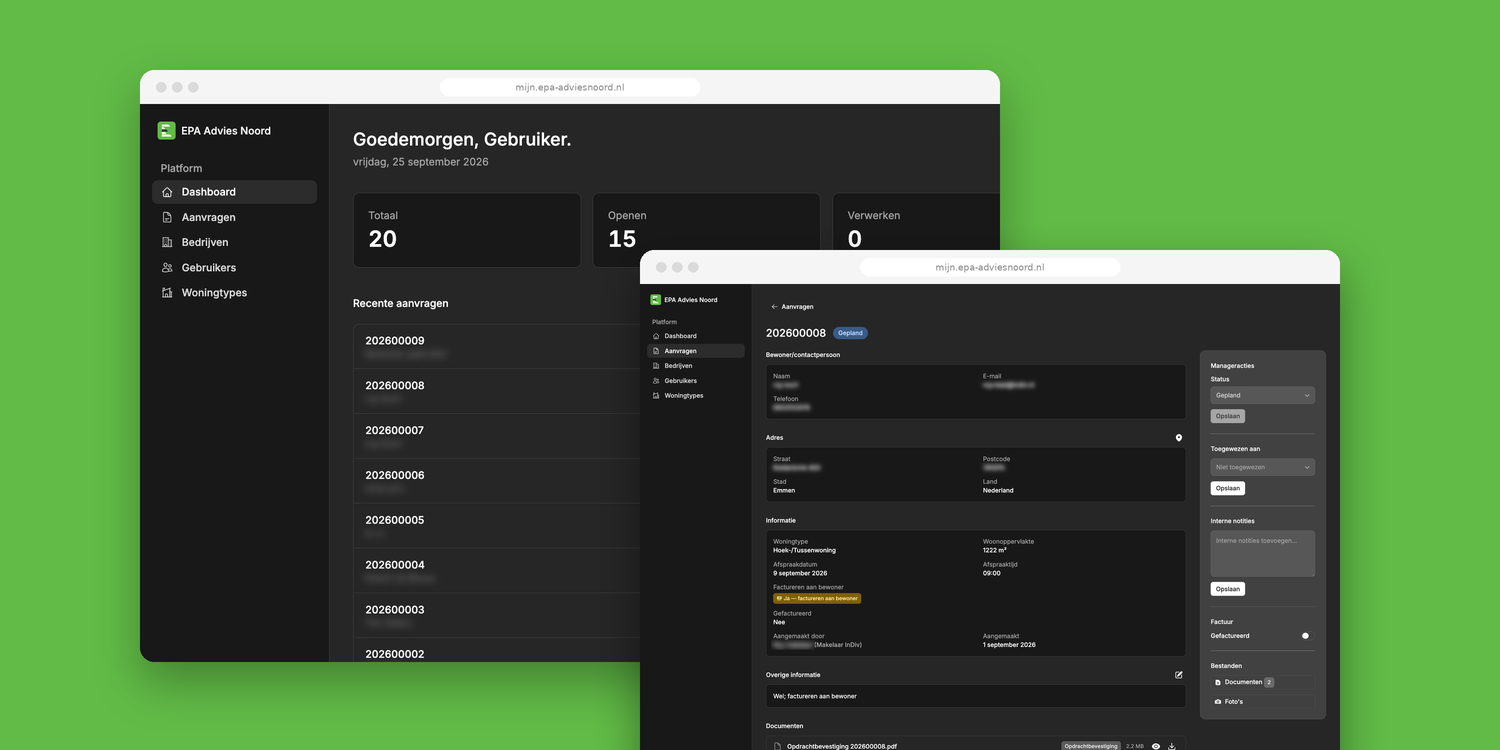
Task: Click the edit icon next to Overige informatie
Action: pyautogui.click(x=1179, y=675)
